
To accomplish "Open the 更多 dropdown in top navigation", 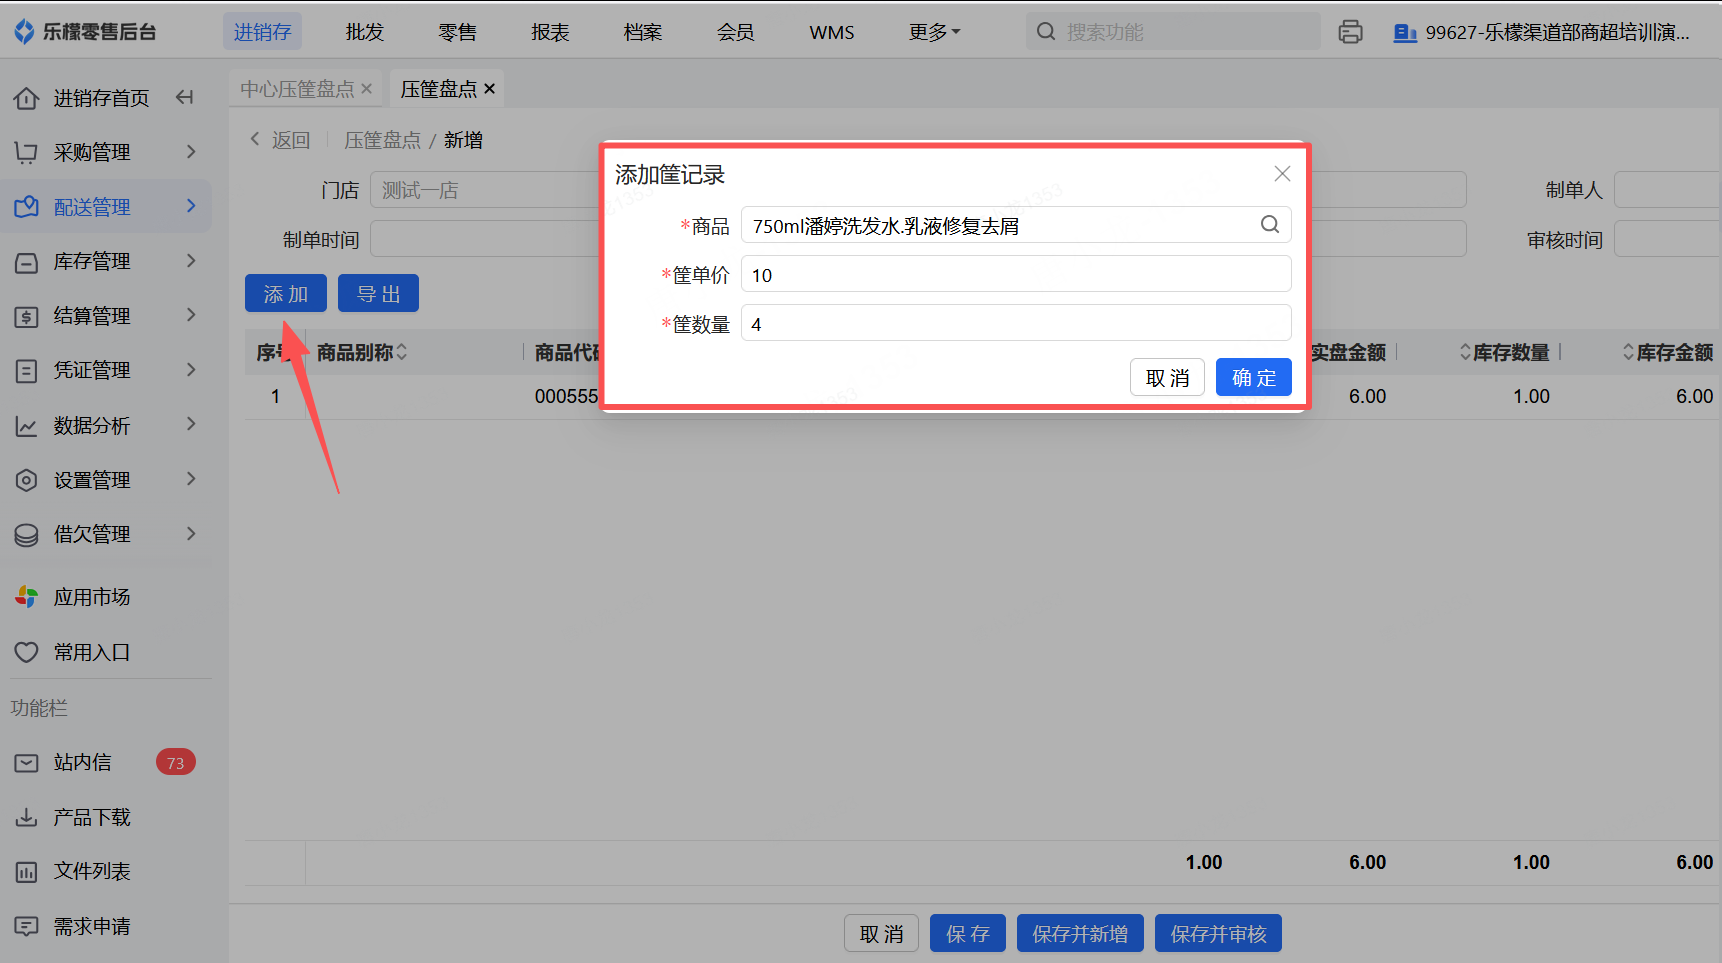I will [x=934, y=32].
